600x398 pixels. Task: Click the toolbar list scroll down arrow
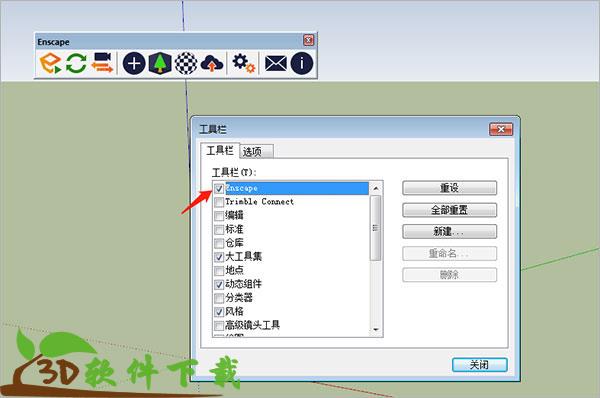pyautogui.click(x=376, y=329)
